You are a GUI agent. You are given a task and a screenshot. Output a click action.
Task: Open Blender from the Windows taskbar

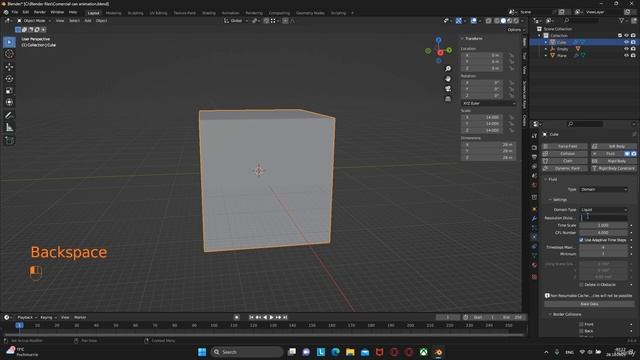point(438,352)
